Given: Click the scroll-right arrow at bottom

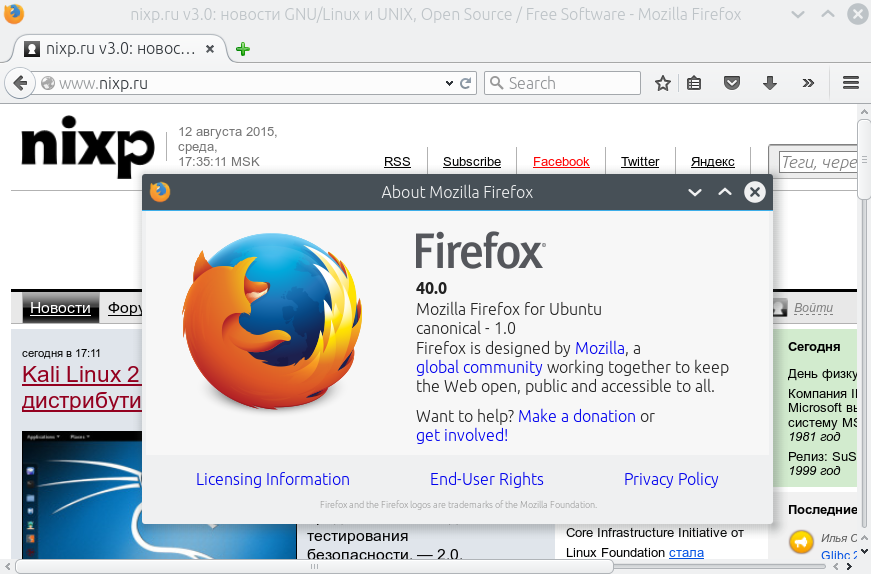Looking at the screenshot, I should tap(849, 567).
